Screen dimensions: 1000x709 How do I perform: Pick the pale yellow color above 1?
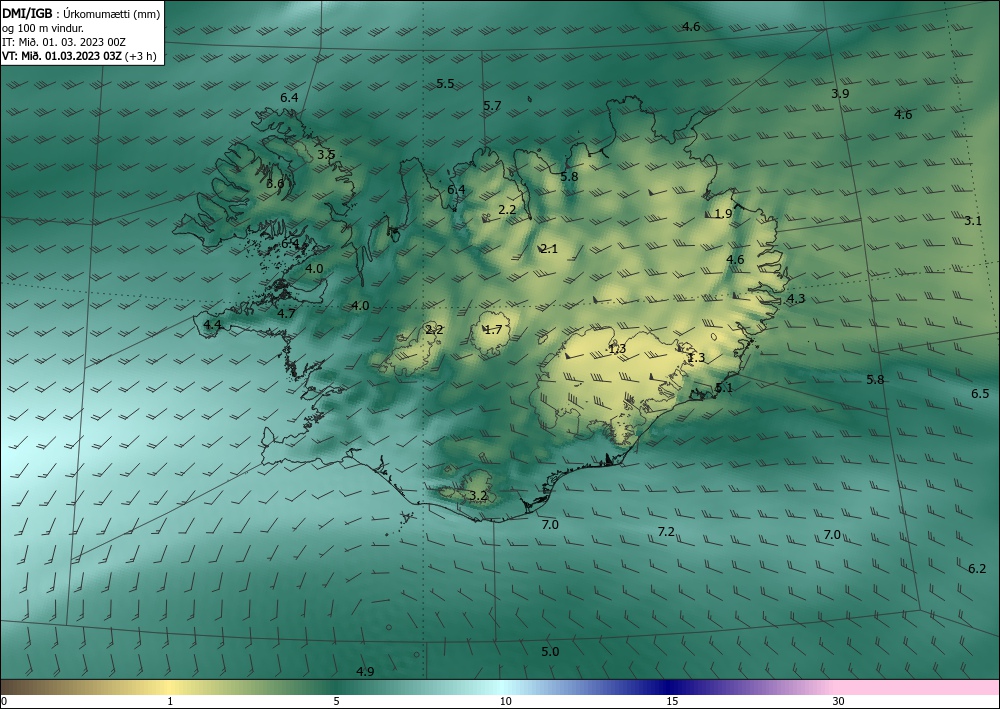(170, 687)
